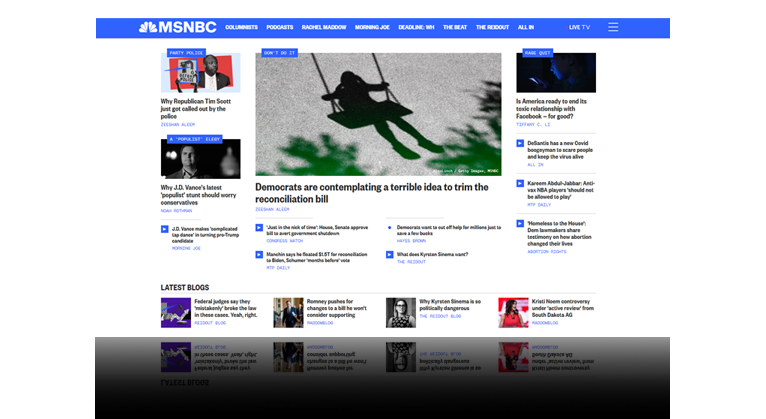The height and width of the screenshot is (419, 766).
Task: Play the J.D. Vance tap dance video icon
Action: click(x=165, y=229)
